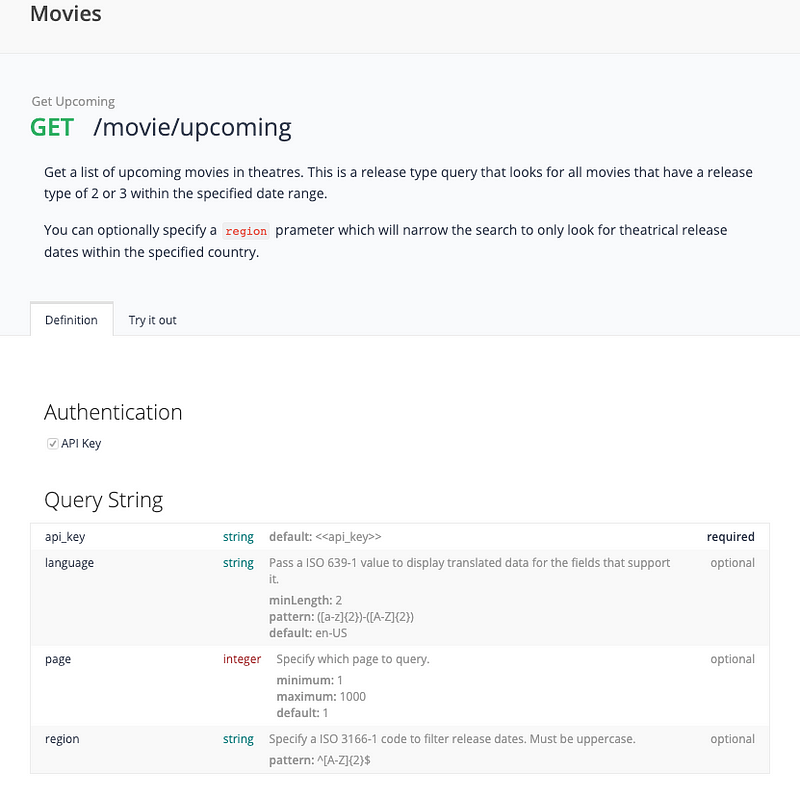This screenshot has width=800, height=795.
Task: Click the integer type label for page
Action: (x=242, y=659)
